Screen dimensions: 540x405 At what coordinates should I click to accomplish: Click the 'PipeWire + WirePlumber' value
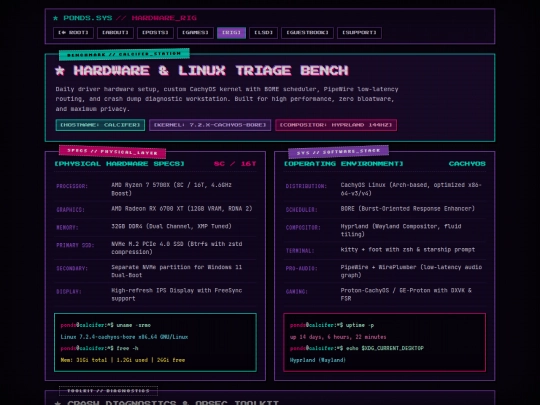tap(411, 271)
